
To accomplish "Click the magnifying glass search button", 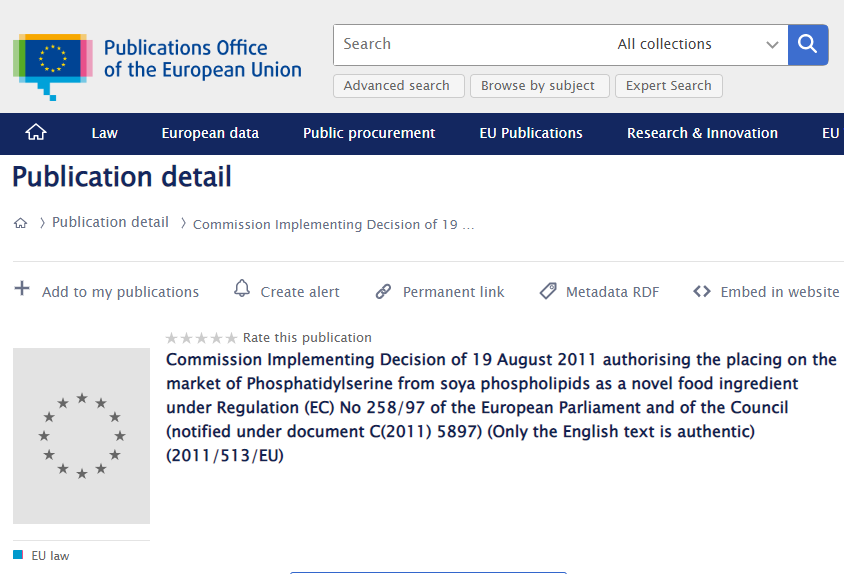I will point(808,45).
